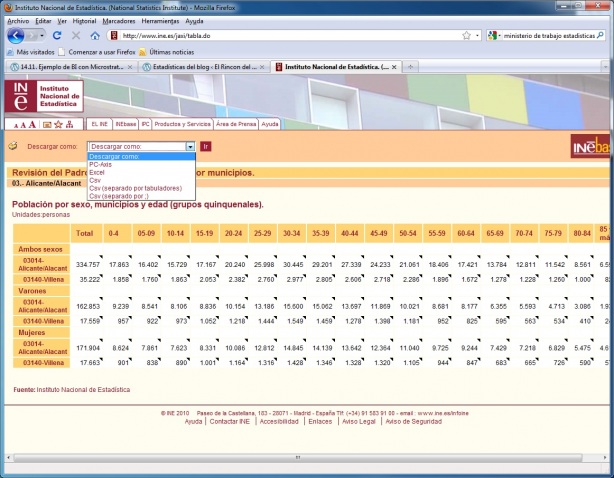Open the Marcadores menu

[x=118, y=20]
